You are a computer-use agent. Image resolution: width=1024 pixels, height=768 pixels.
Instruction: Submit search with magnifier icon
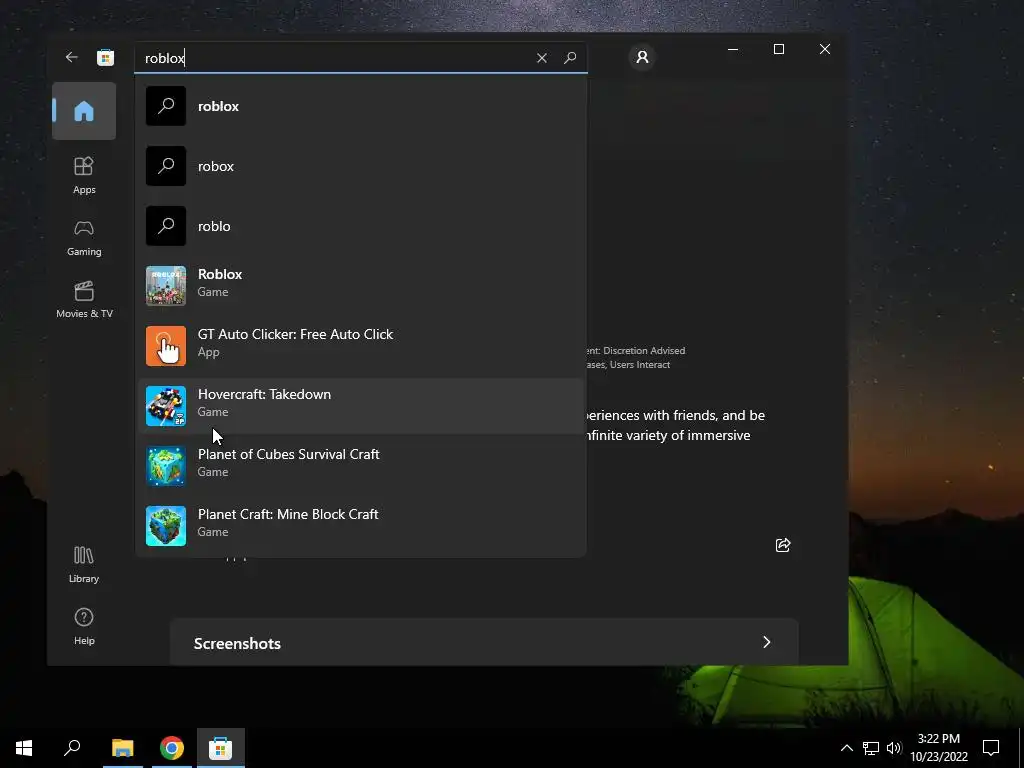pos(569,58)
